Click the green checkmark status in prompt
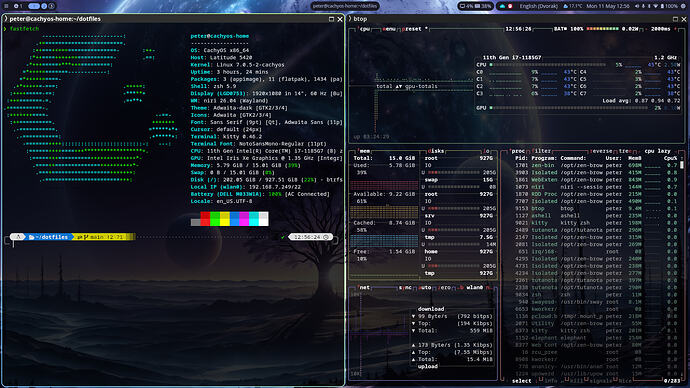 pyautogui.click(x=283, y=237)
